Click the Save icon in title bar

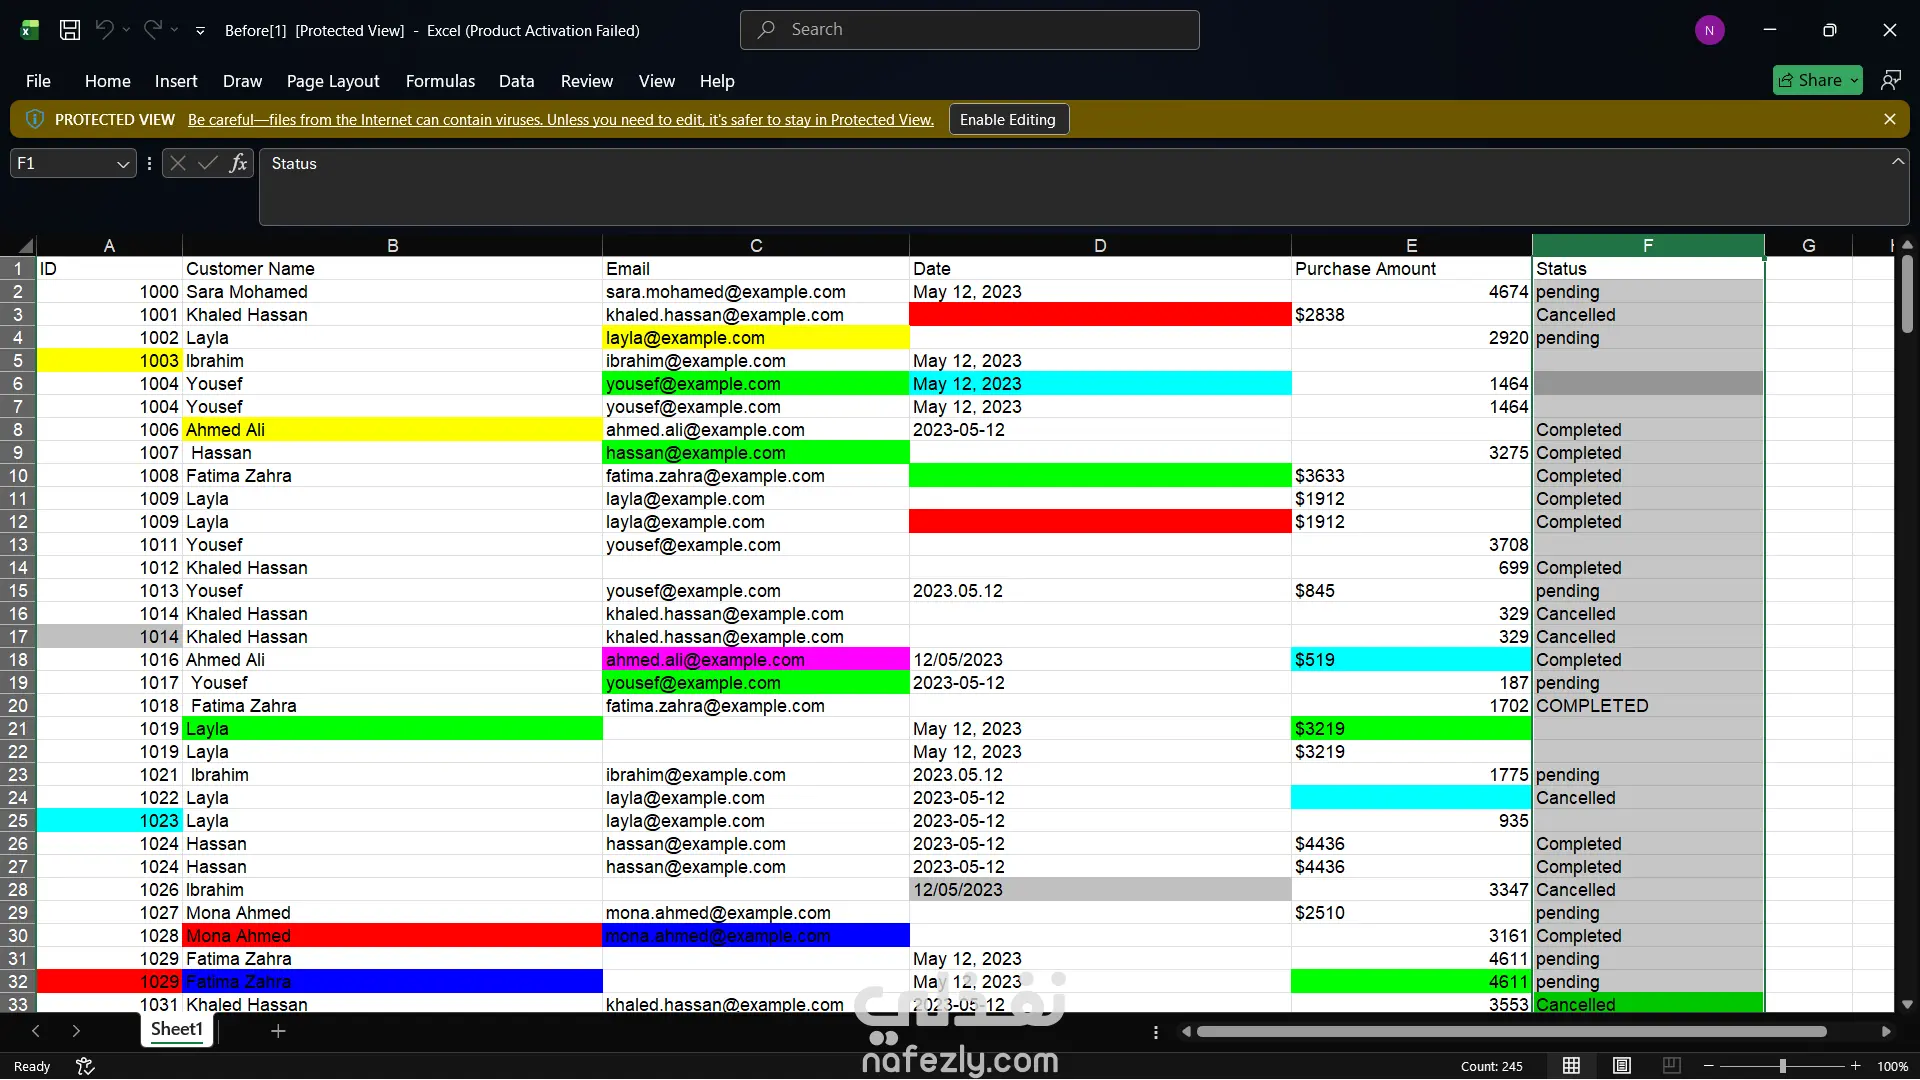tap(70, 30)
